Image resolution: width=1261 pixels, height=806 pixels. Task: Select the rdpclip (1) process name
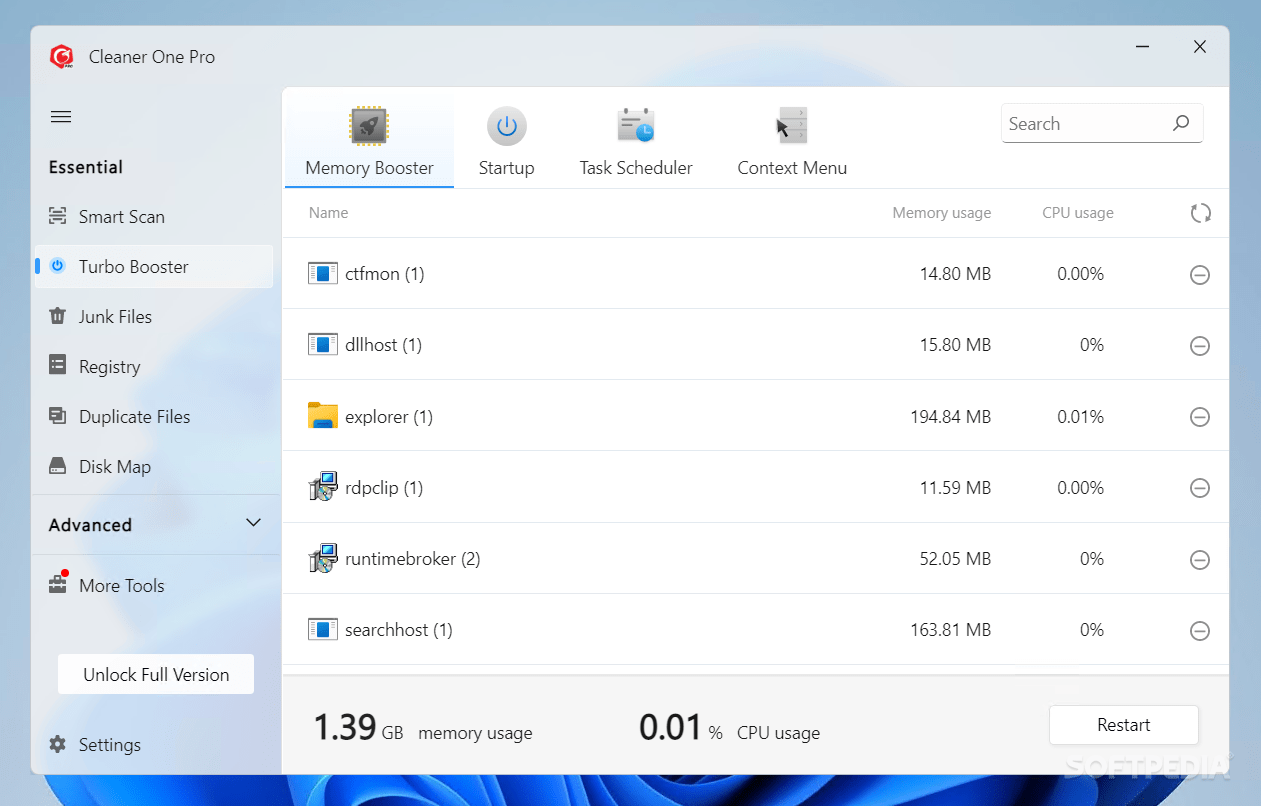point(384,488)
